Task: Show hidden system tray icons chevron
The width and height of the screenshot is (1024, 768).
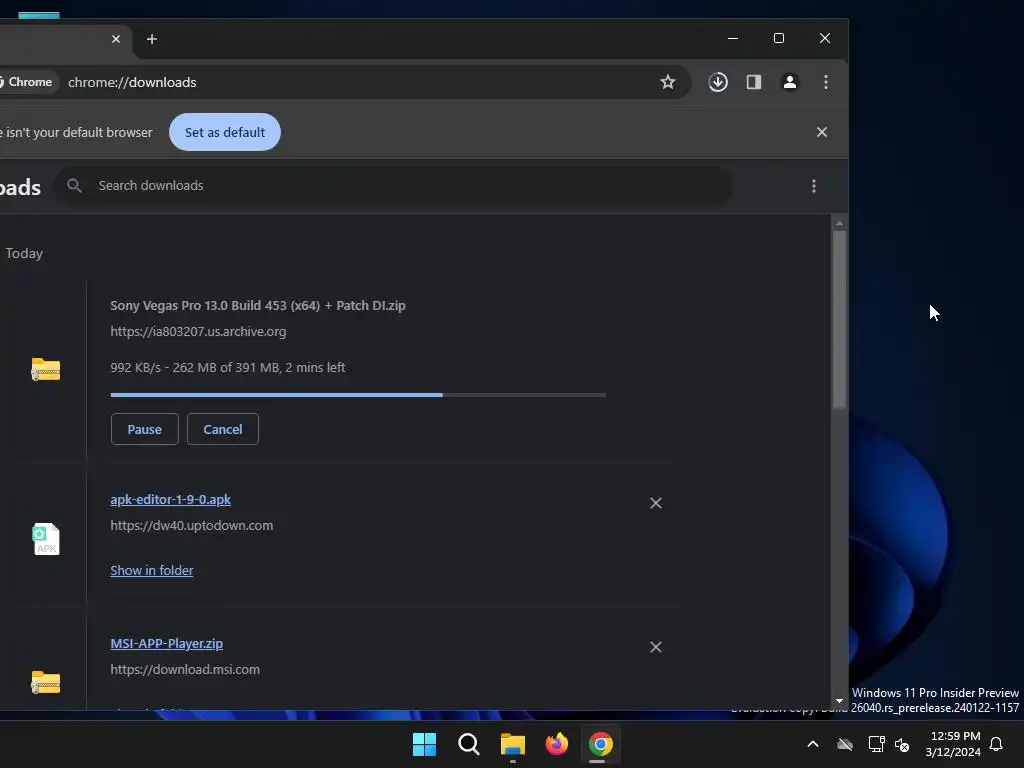Action: (x=813, y=744)
